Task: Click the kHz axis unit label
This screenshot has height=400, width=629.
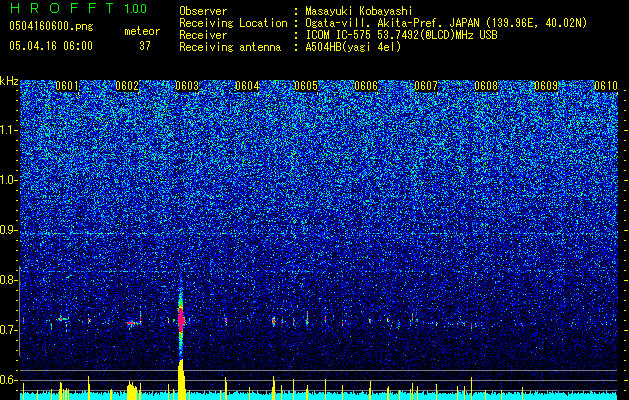Action: pos(9,81)
